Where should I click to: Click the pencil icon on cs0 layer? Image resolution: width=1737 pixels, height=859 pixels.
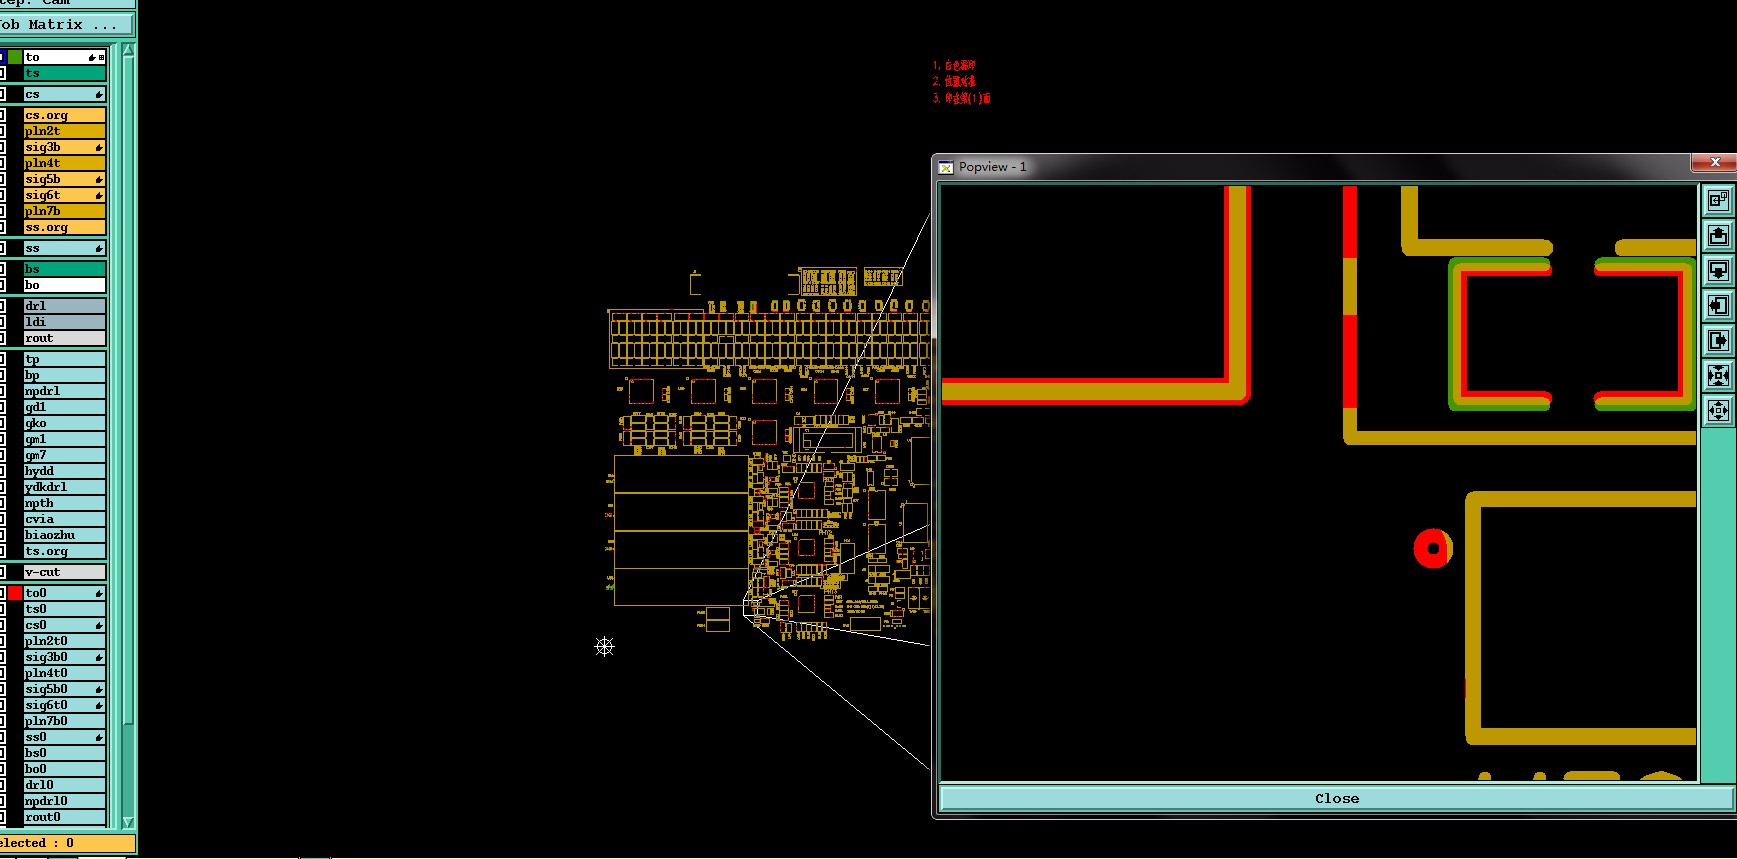point(99,626)
